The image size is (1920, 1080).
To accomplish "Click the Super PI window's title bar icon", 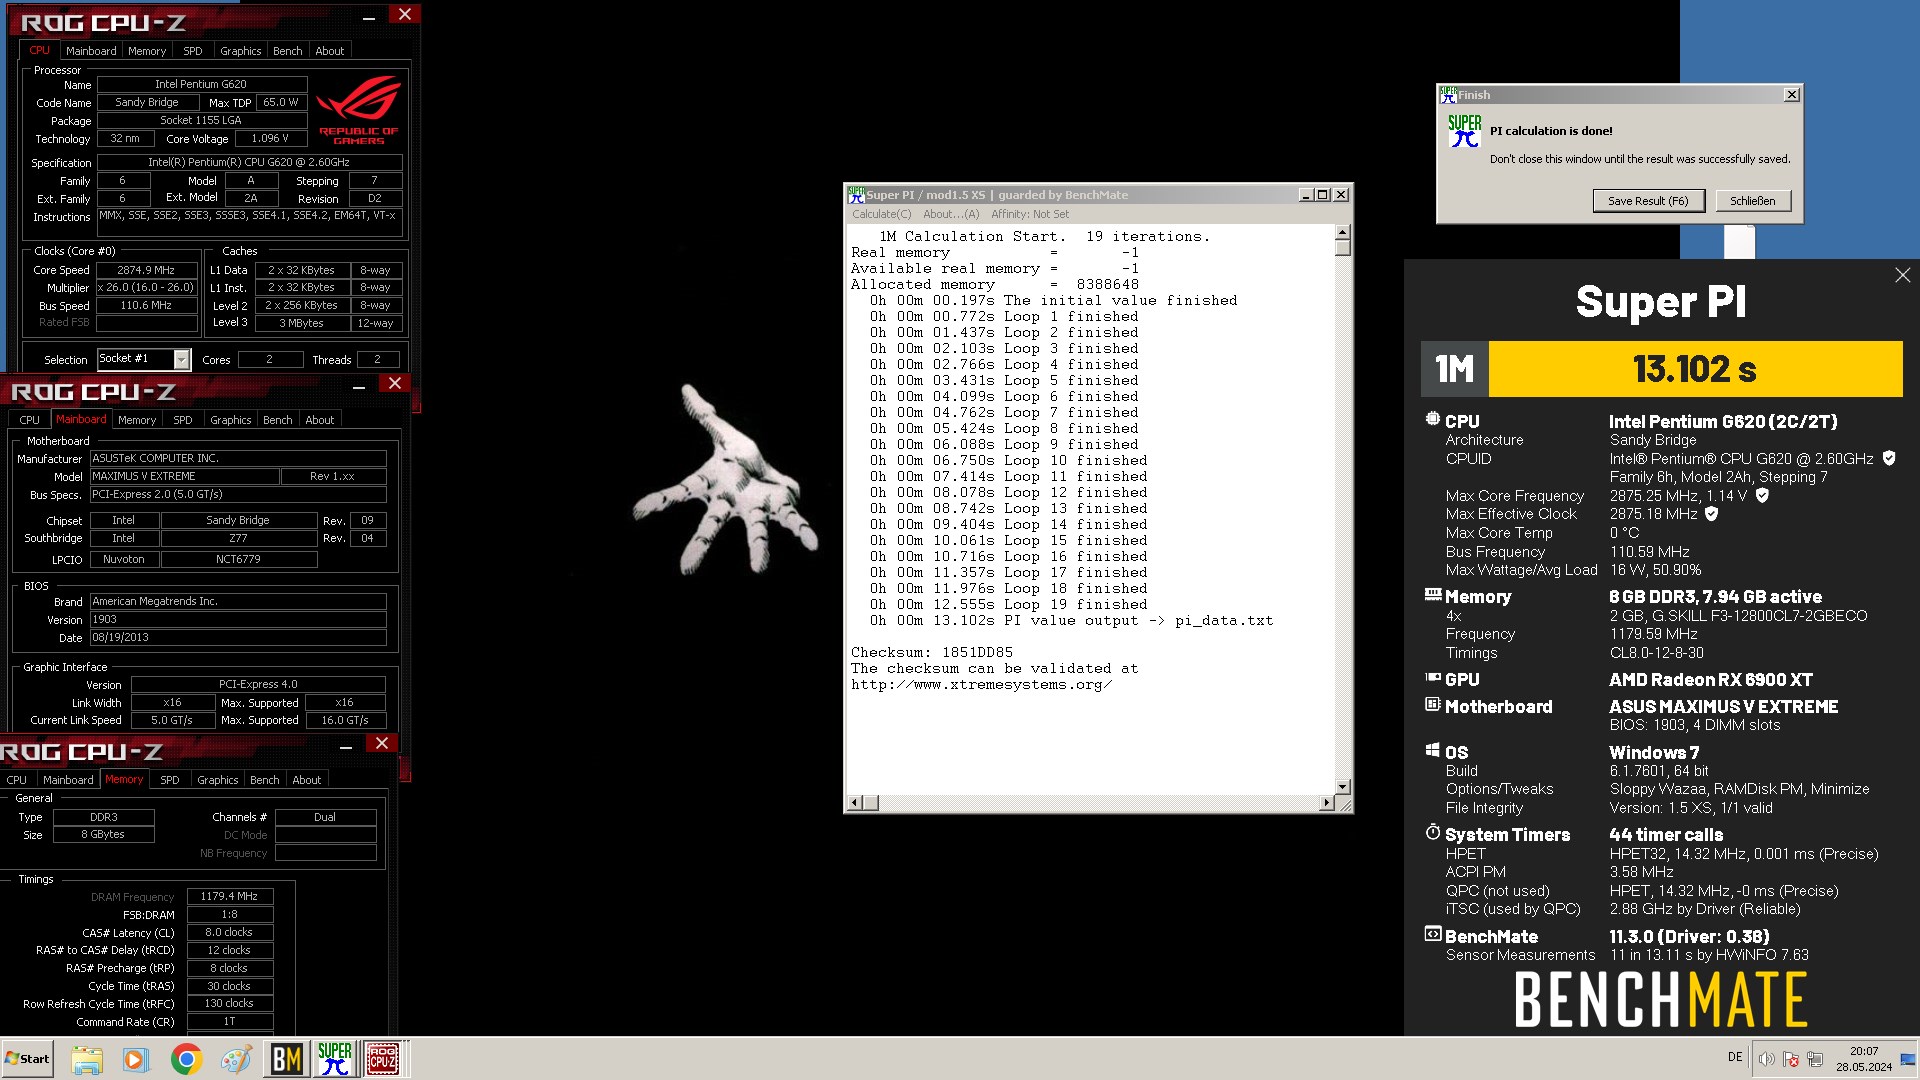I will [856, 194].
